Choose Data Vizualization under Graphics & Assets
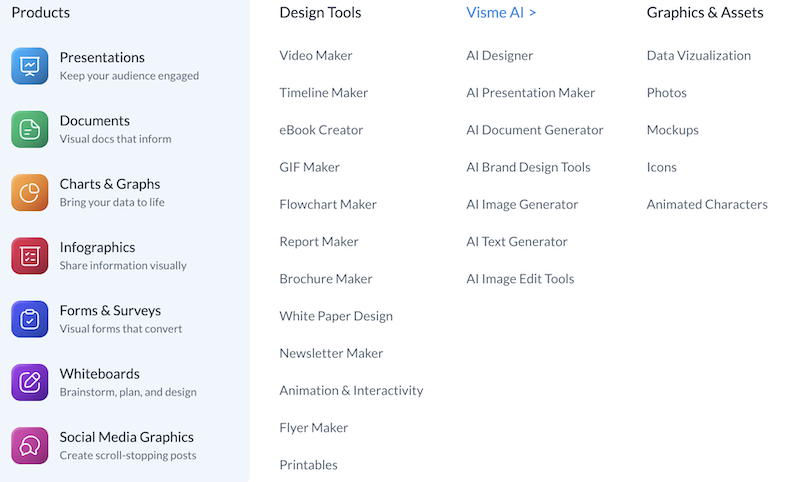Viewport: 800px width, 482px height. (x=698, y=55)
